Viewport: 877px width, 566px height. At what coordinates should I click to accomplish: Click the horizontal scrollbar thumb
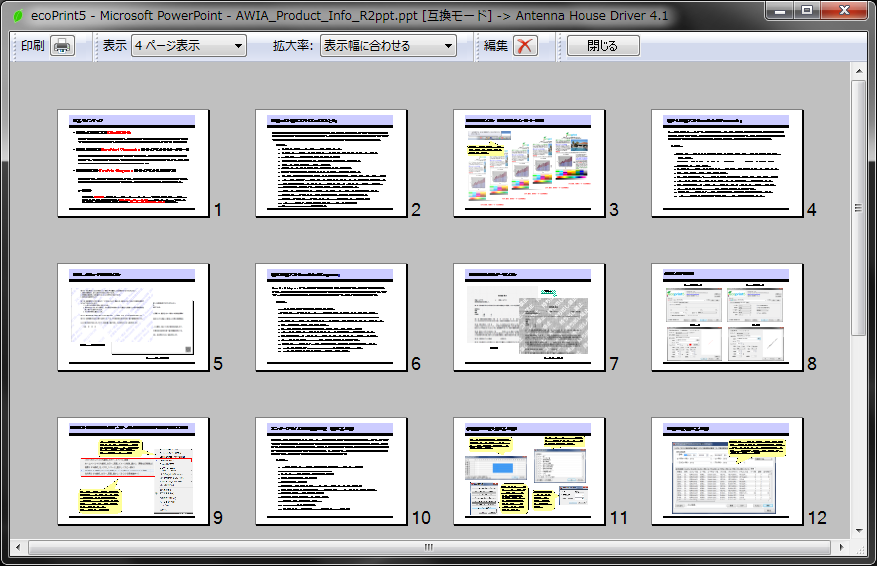tap(430, 547)
